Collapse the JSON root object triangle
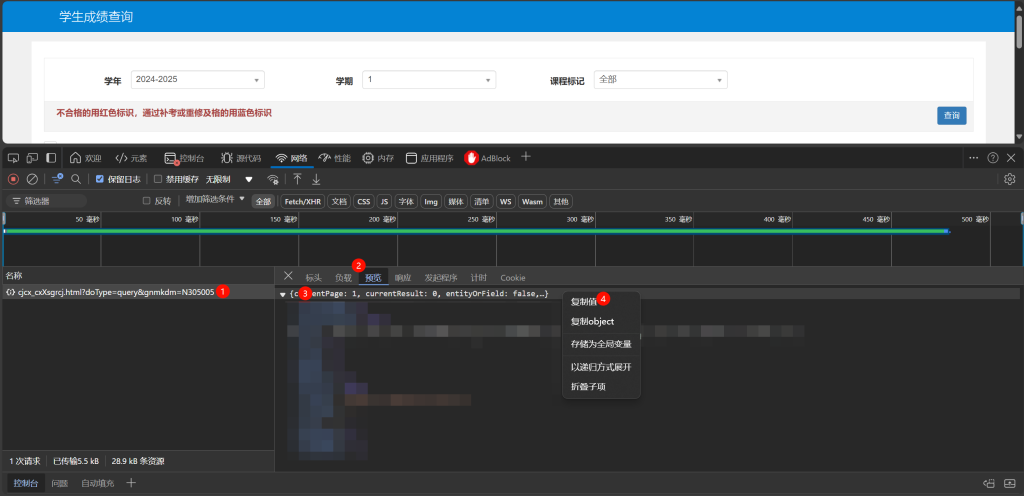1024x496 pixels. click(283, 294)
